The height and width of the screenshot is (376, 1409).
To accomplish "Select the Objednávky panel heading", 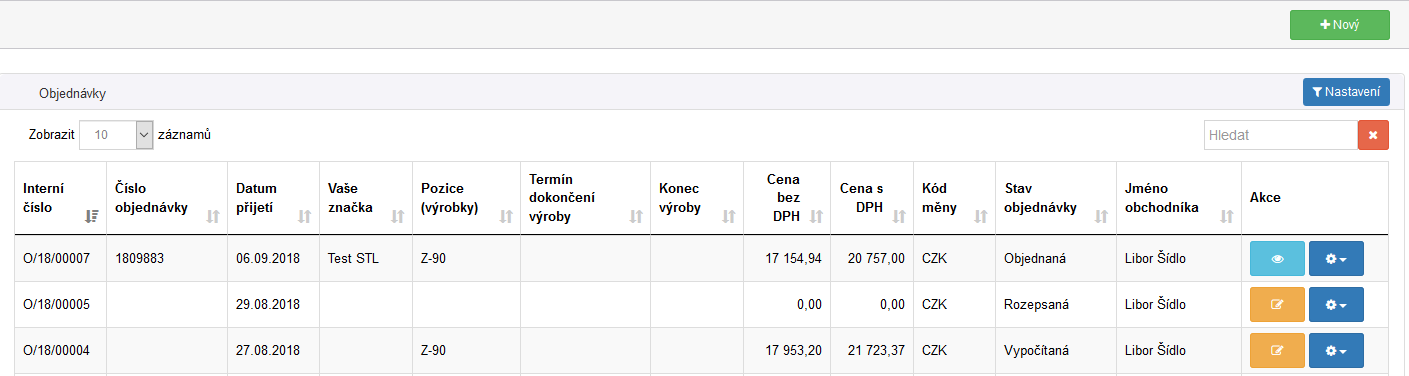I will pos(72,93).
